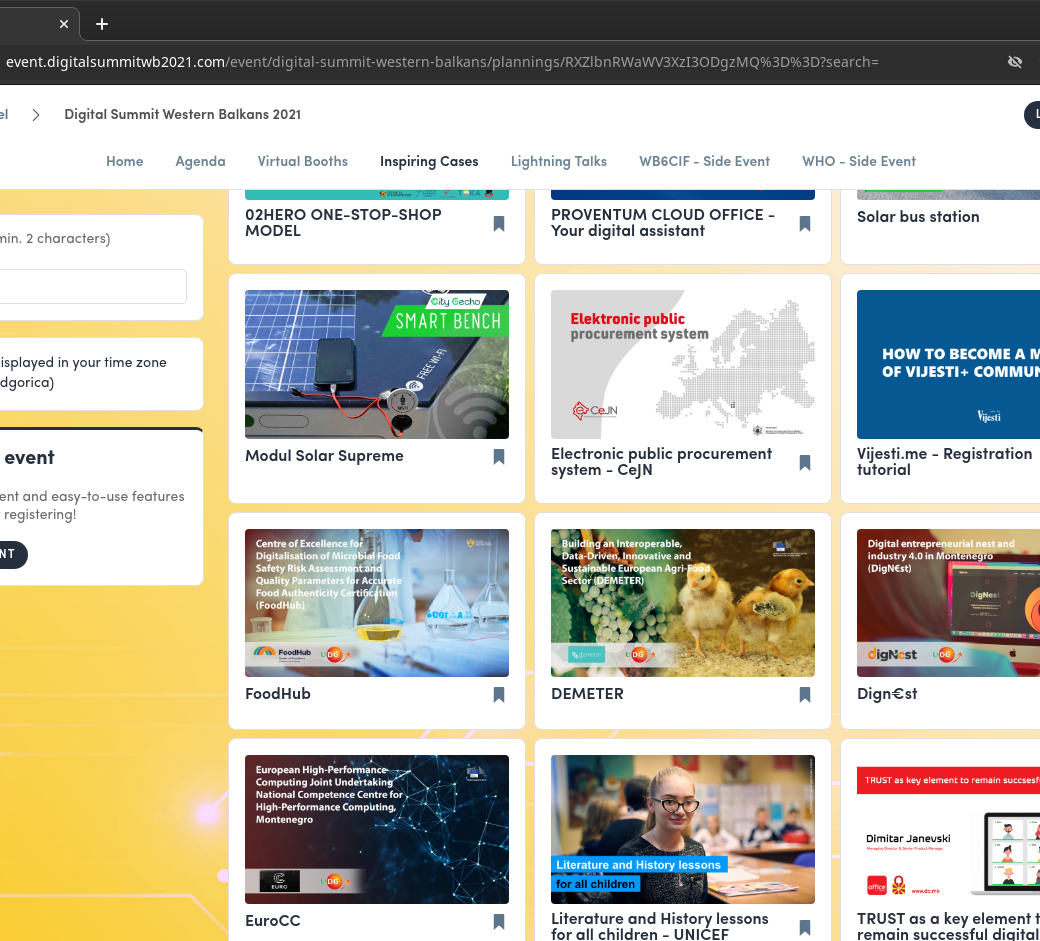Click the Solar bus station title
Image resolution: width=1040 pixels, height=941 pixels.
918,217
